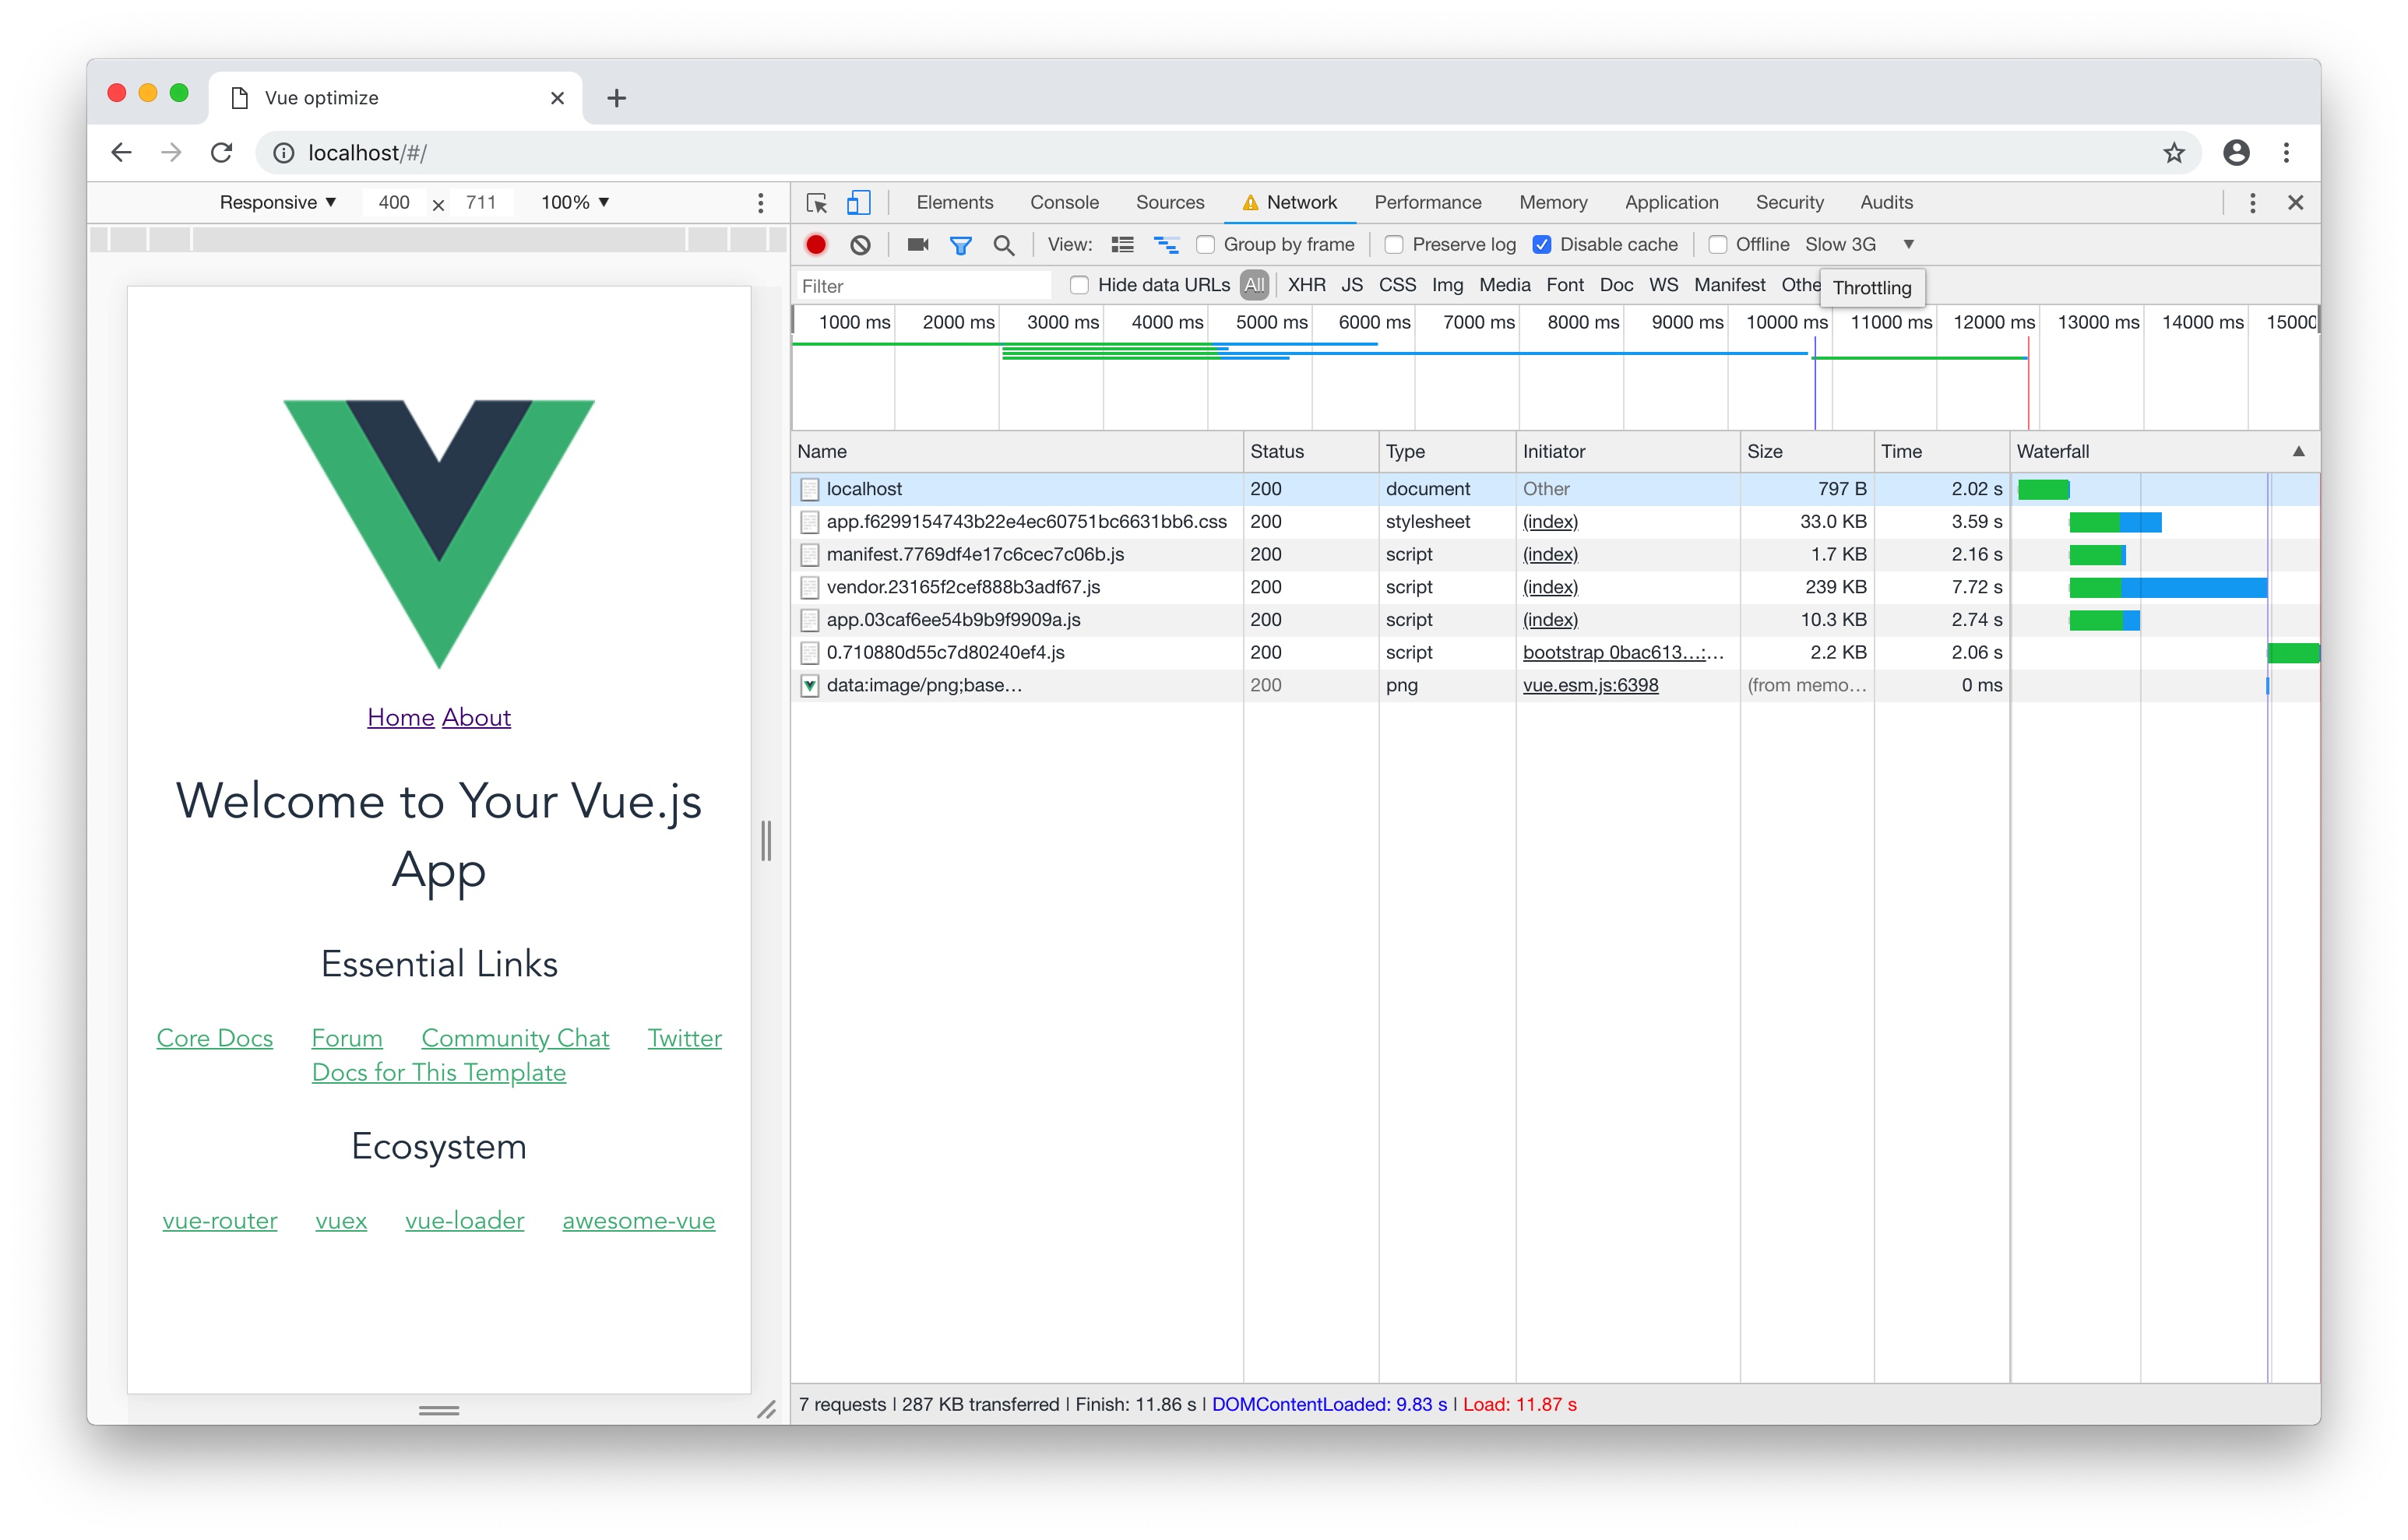Open the Audits tab
The image size is (2408, 1540).
(1886, 203)
